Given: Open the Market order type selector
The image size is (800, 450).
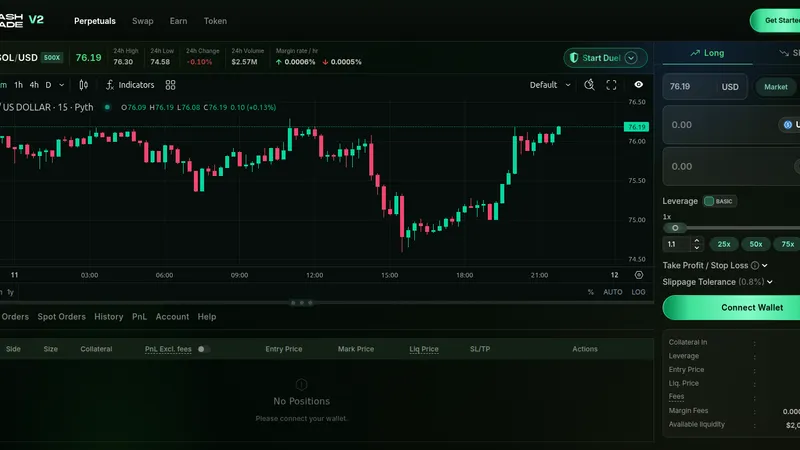Looking at the screenshot, I should [x=776, y=87].
